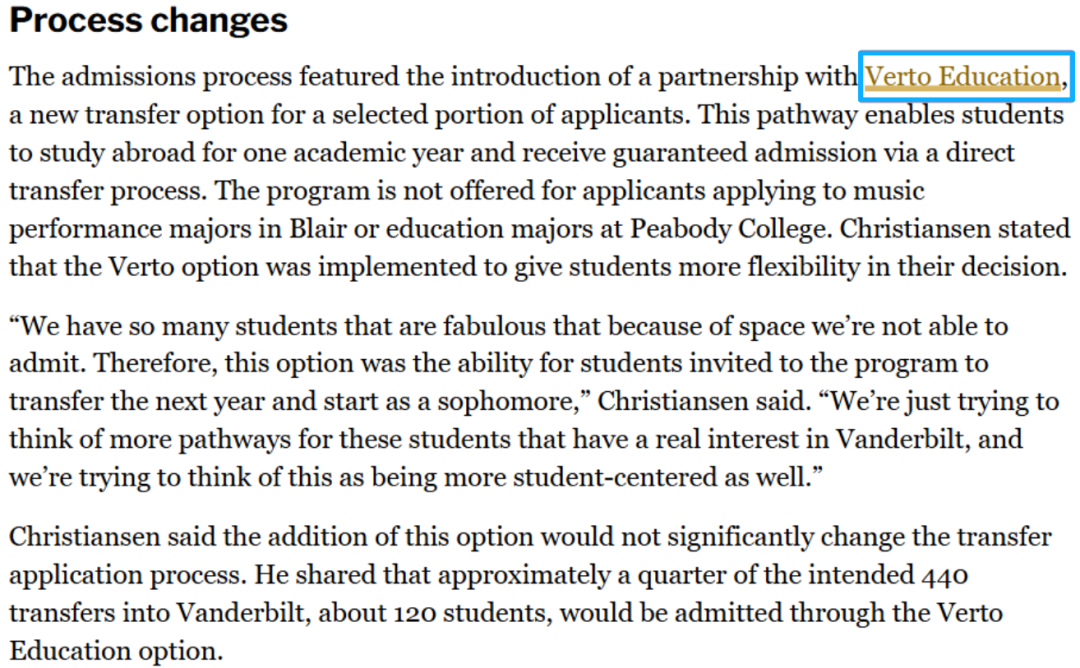1080x668 pixels.
Task: Click the number "440" in last paragraph
Action: 942,575
